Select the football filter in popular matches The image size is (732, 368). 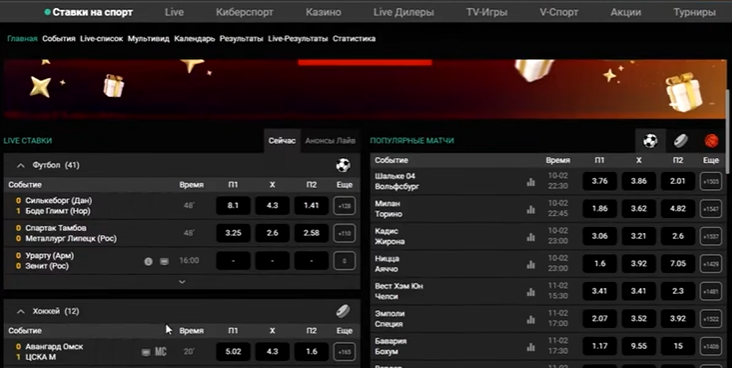[650, 141]
